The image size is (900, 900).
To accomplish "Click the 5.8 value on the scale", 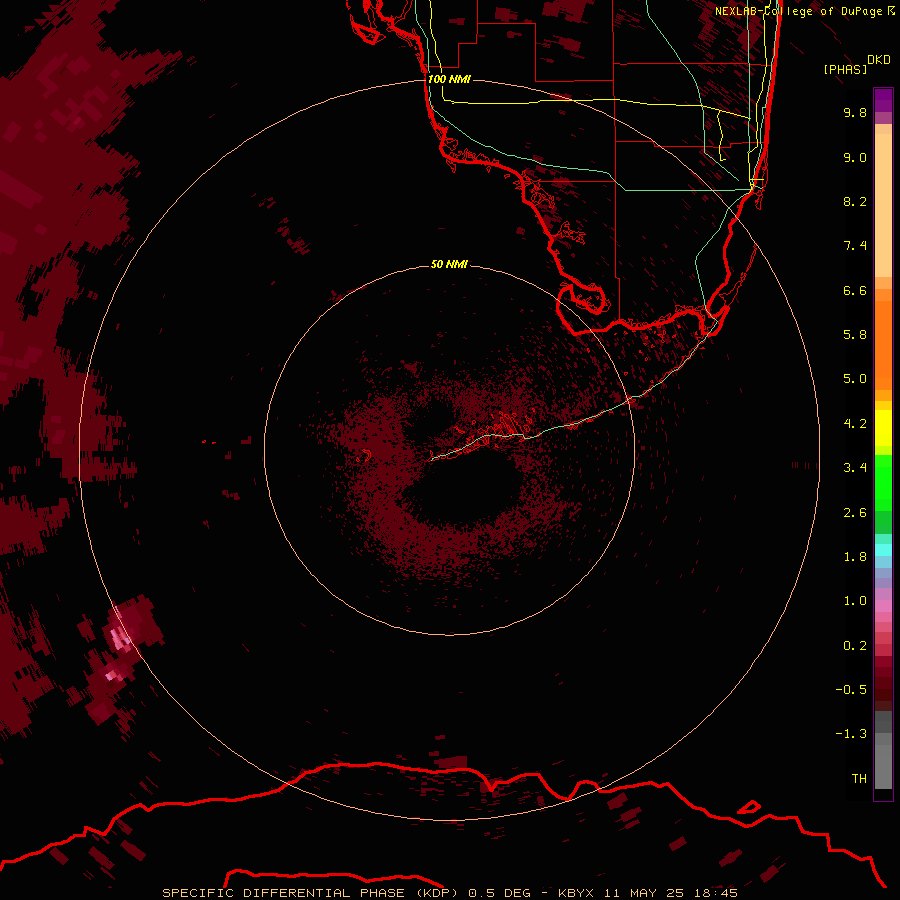I will 855,335.
